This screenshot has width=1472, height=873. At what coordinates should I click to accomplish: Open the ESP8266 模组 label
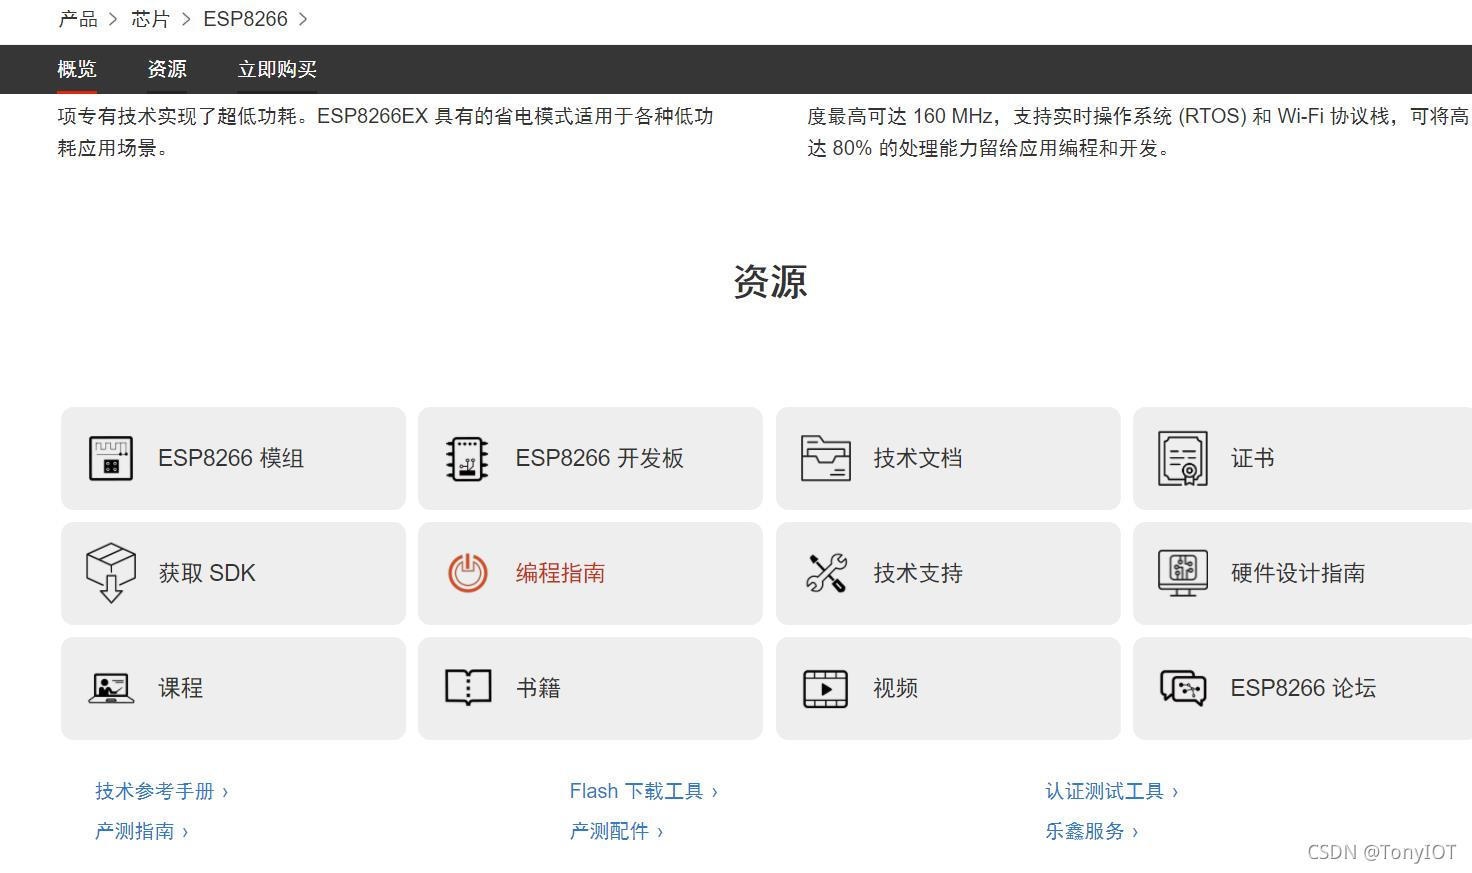231,458
